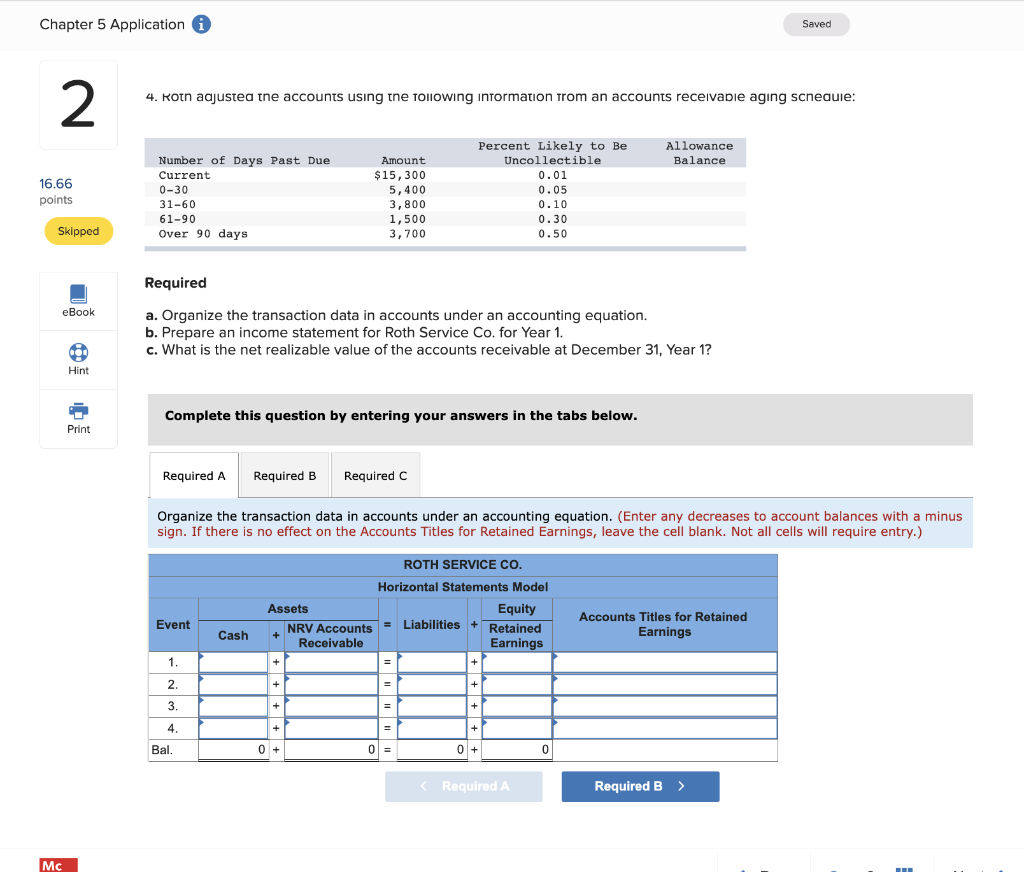Screen dimensions: 1024x872
Task: Click the Retained Earnings cell for event 4
Action: 516,728
